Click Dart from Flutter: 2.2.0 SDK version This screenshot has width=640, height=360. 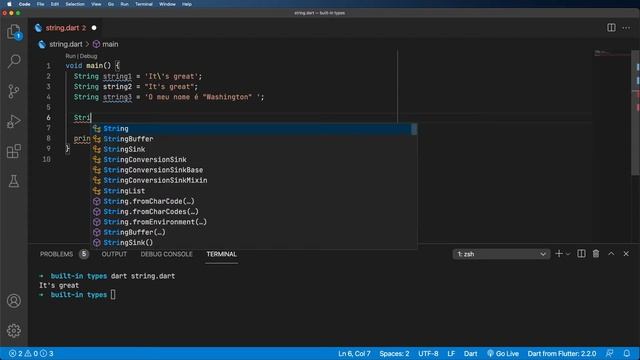pyautogui.click(x=562, y=353)
